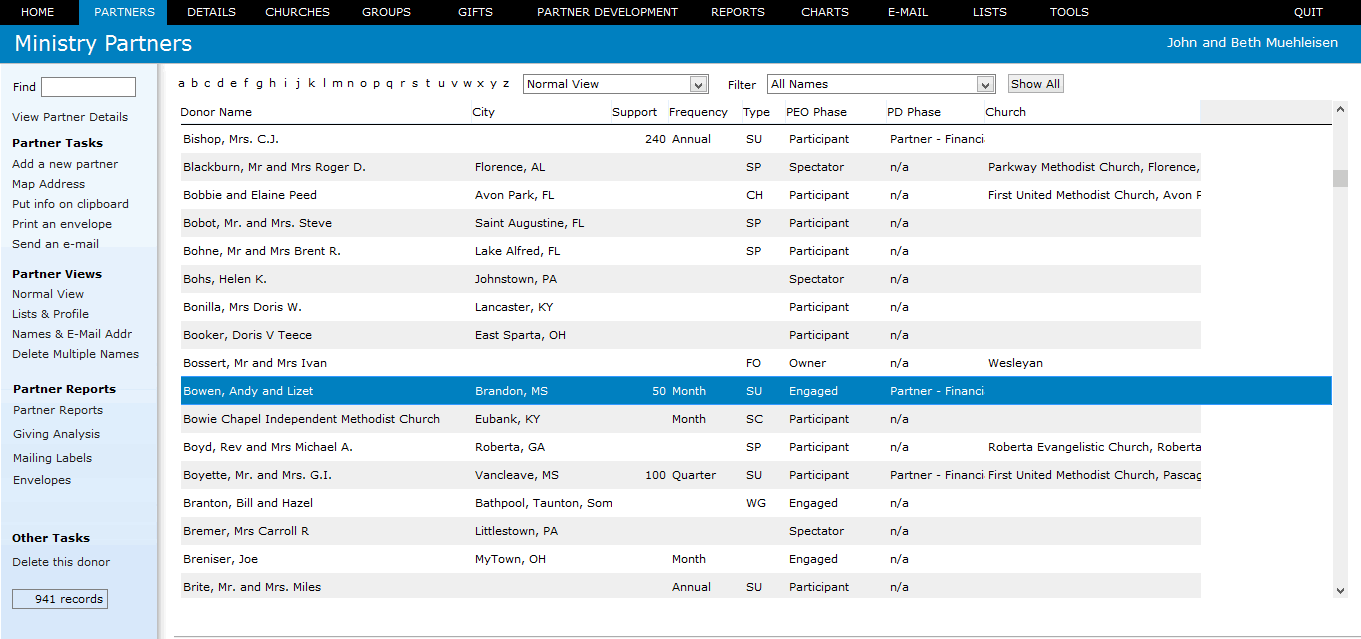This screenshot has height=639, width=1361.
Task: Click Send an e-mail link
Action: pyautogui.click(x=55, y=244)
